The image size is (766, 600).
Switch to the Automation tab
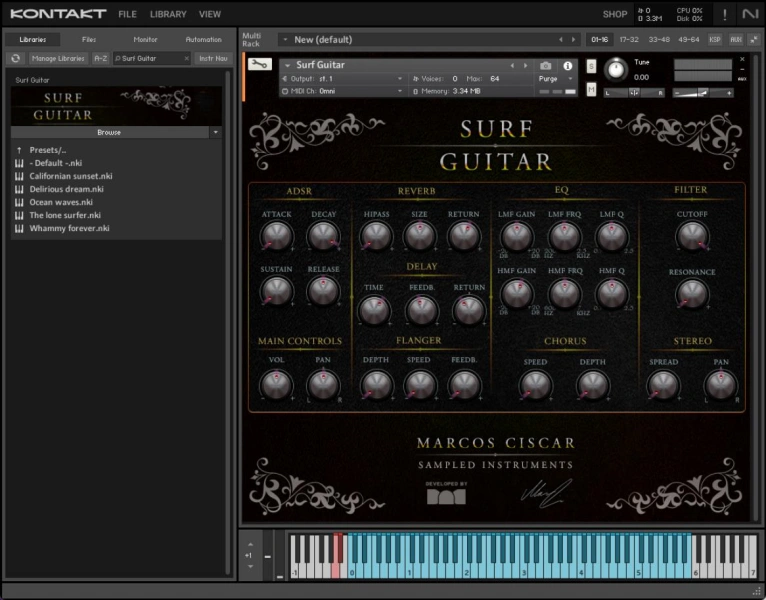point(203,39)
